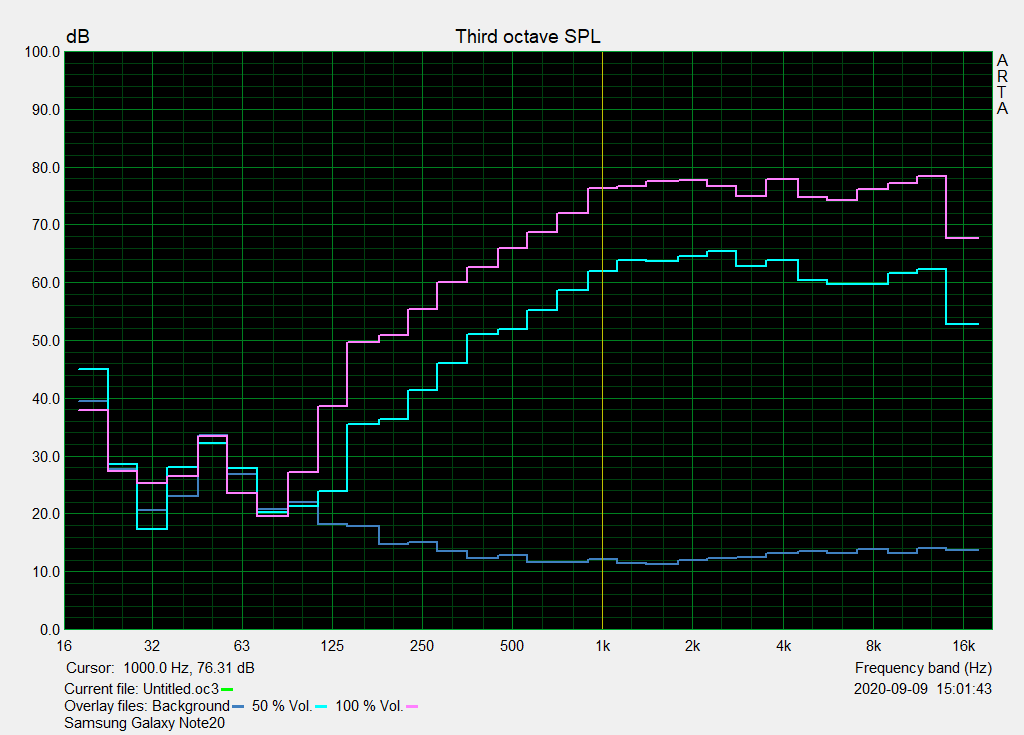Click the 80.0 y-axis tick label
The height and width of the screenshot is (735, 1024).
click(x=46, y=168)
